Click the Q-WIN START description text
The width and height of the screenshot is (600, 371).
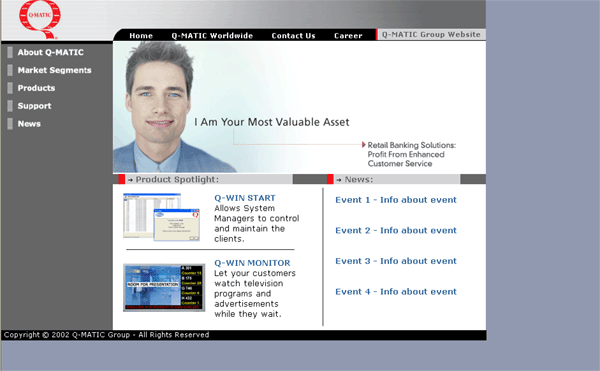click(256, 223)
